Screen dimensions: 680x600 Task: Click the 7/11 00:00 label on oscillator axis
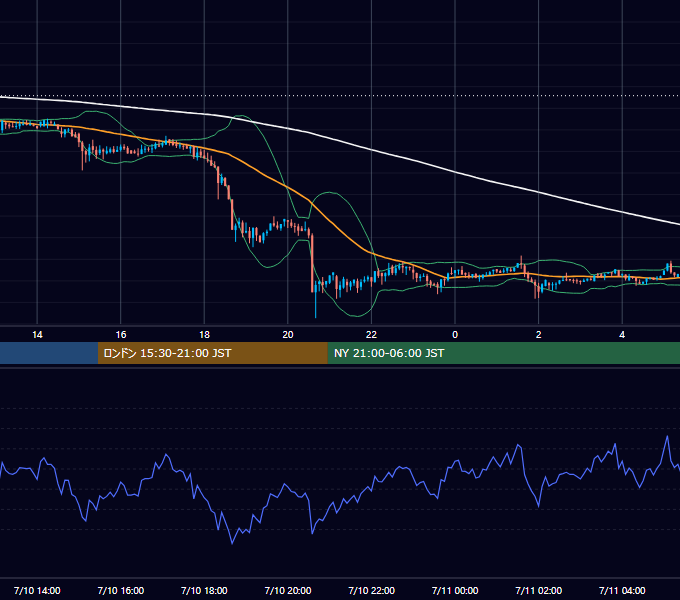point(455,590)
